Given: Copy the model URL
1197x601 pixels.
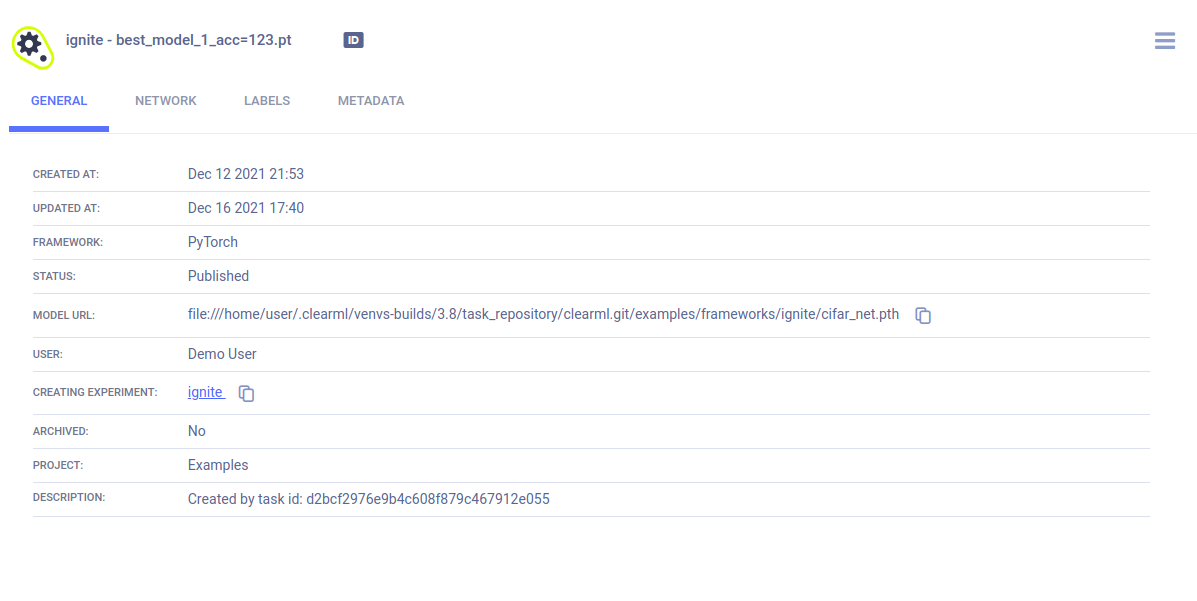Looking at the screenshot, I should coord(923,315).
